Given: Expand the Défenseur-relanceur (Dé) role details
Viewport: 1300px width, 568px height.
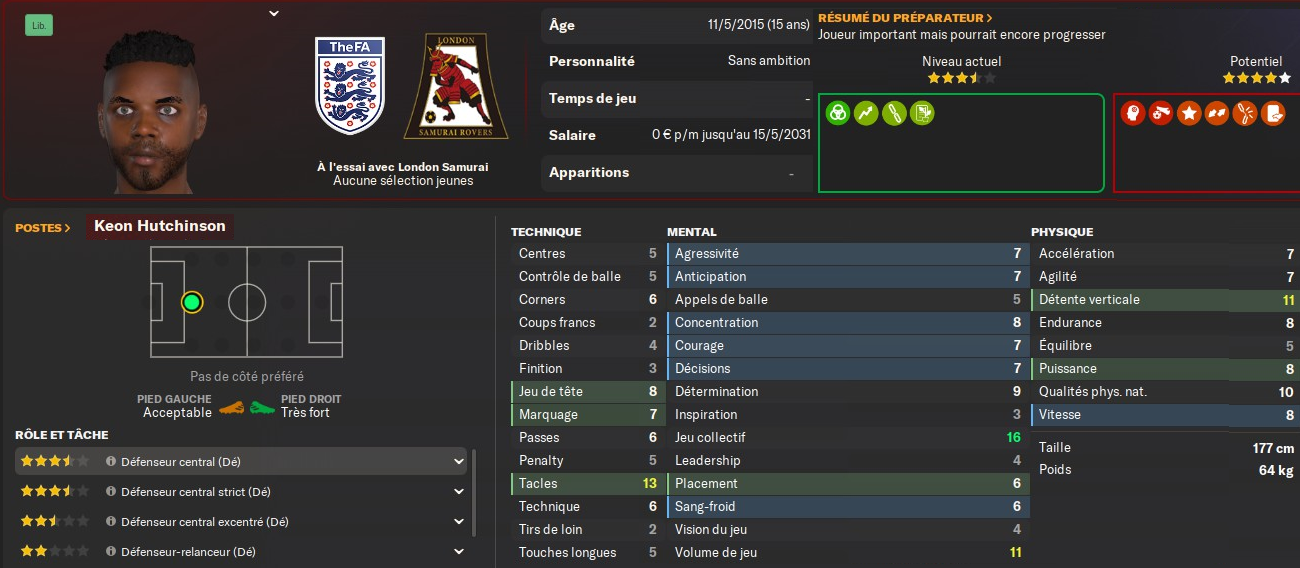Looking at the screenshot, I should pyautogui.click(x=459, y=552).
